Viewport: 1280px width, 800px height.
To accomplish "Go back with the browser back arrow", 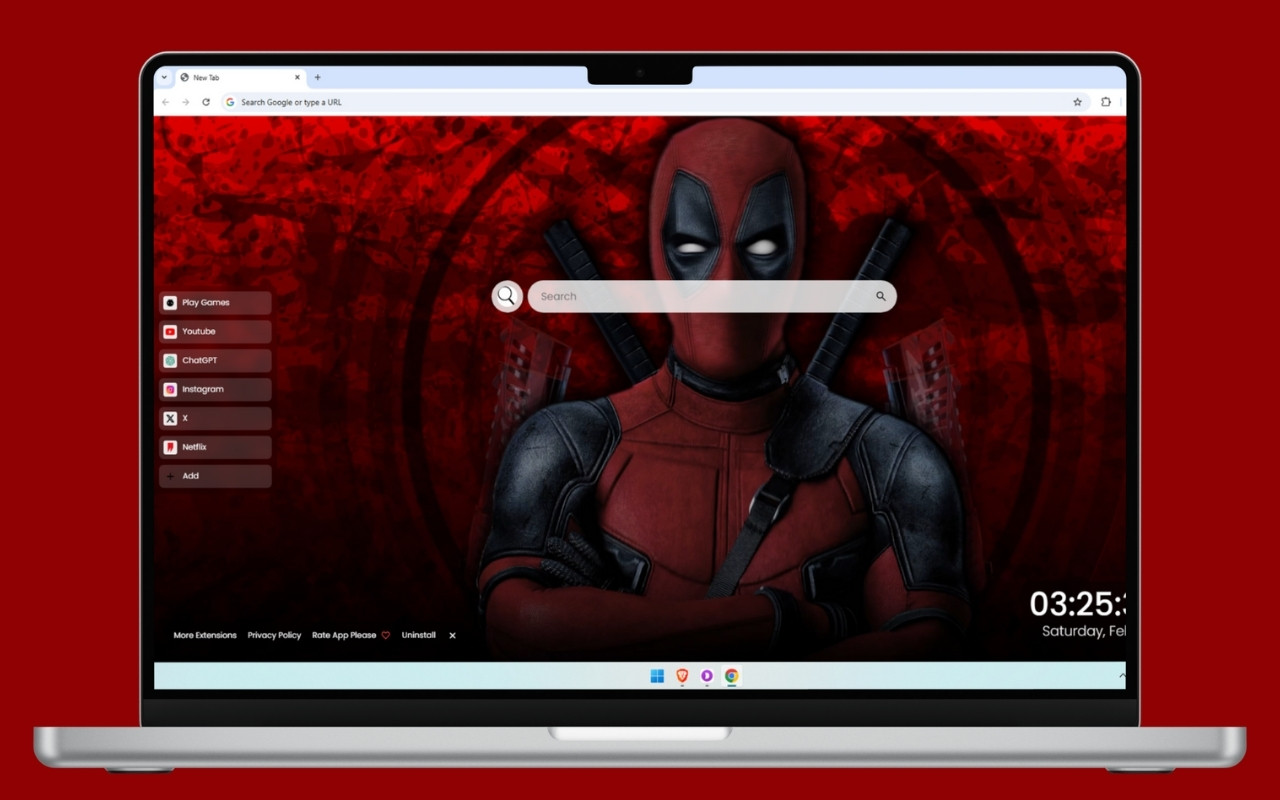I will (x=166, y=102).
